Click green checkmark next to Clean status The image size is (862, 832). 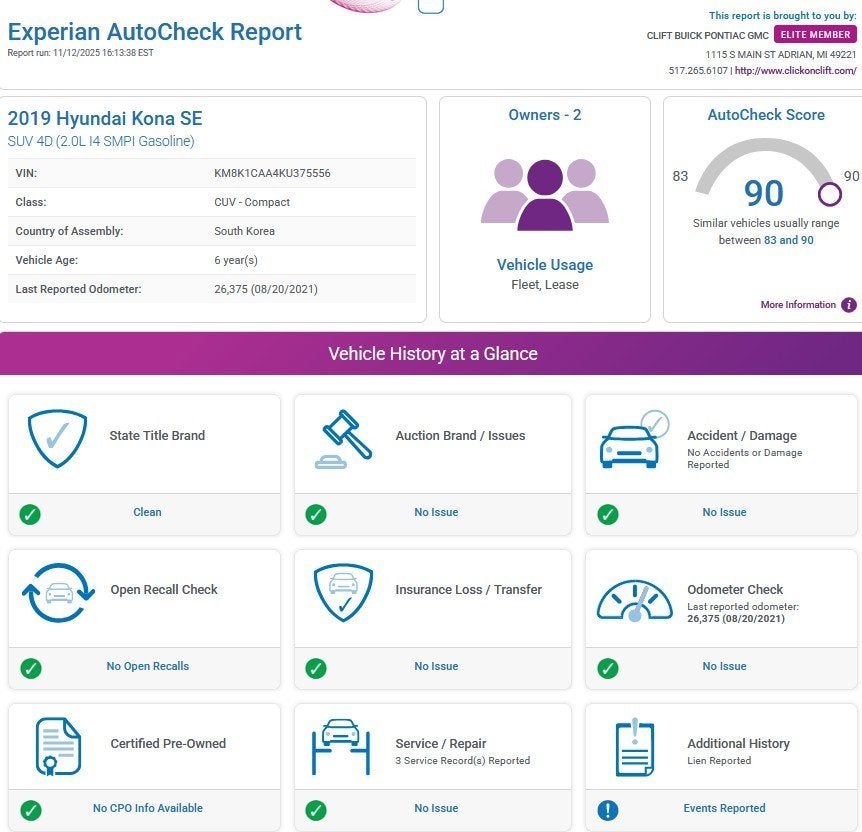pos(30,514)
